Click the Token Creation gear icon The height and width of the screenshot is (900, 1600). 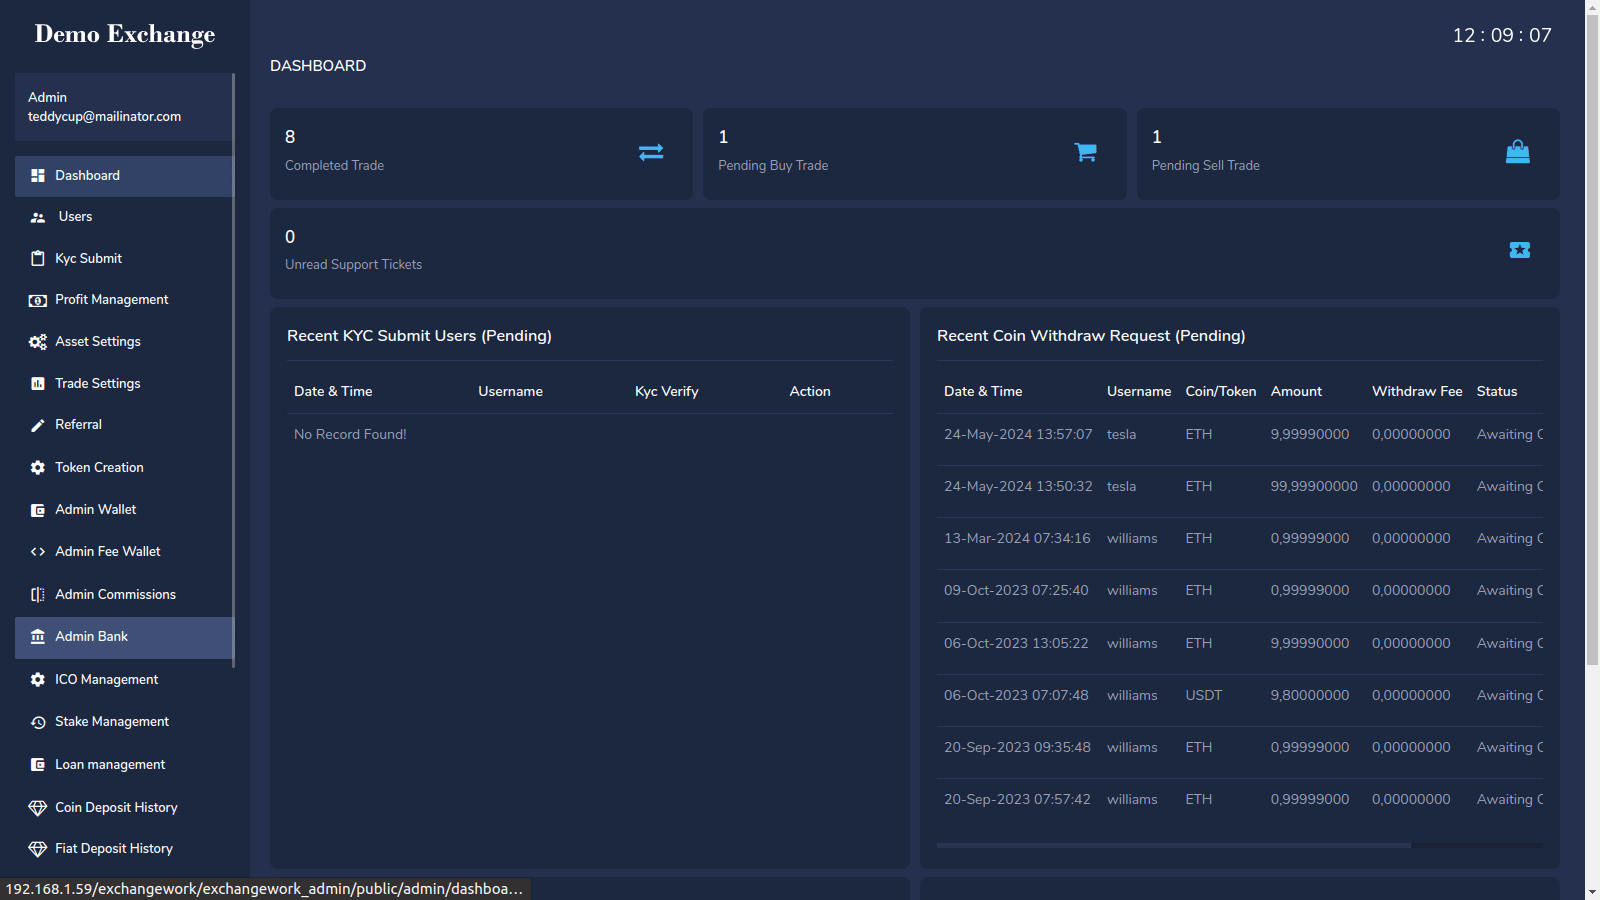coord(38,468)
